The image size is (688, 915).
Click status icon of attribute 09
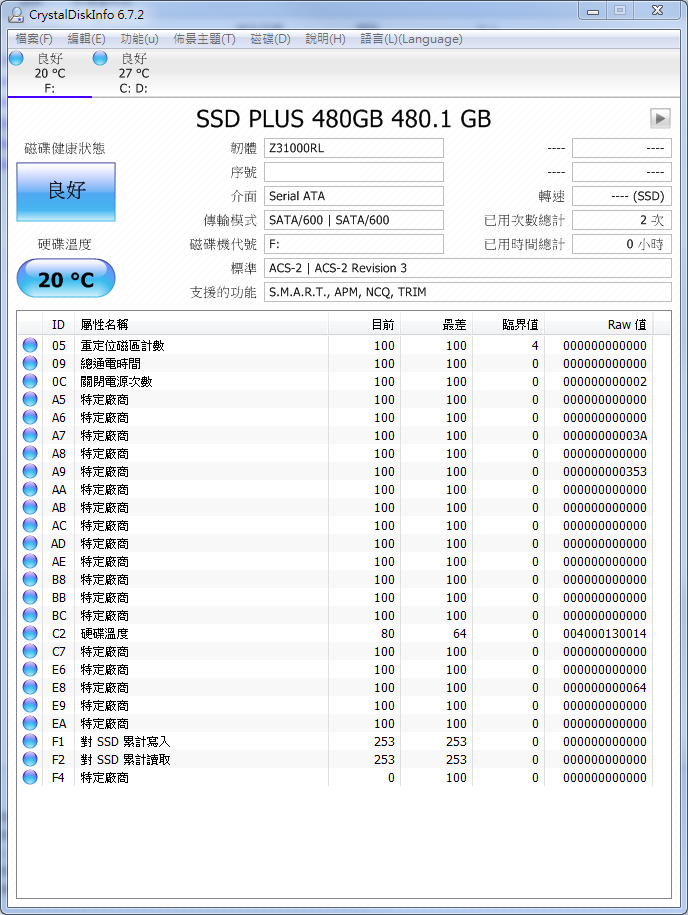tap(30, 364)
